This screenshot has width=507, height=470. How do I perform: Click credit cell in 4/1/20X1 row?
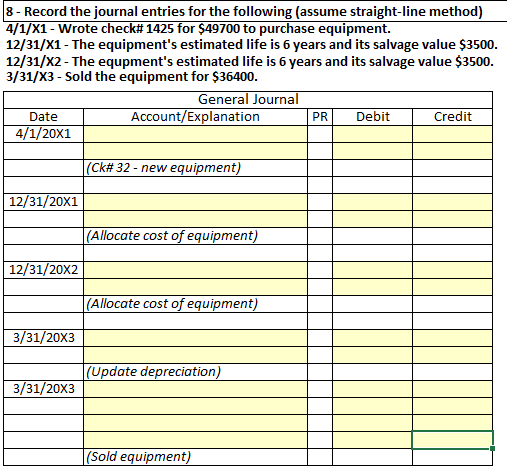click(x=452, y=134)
